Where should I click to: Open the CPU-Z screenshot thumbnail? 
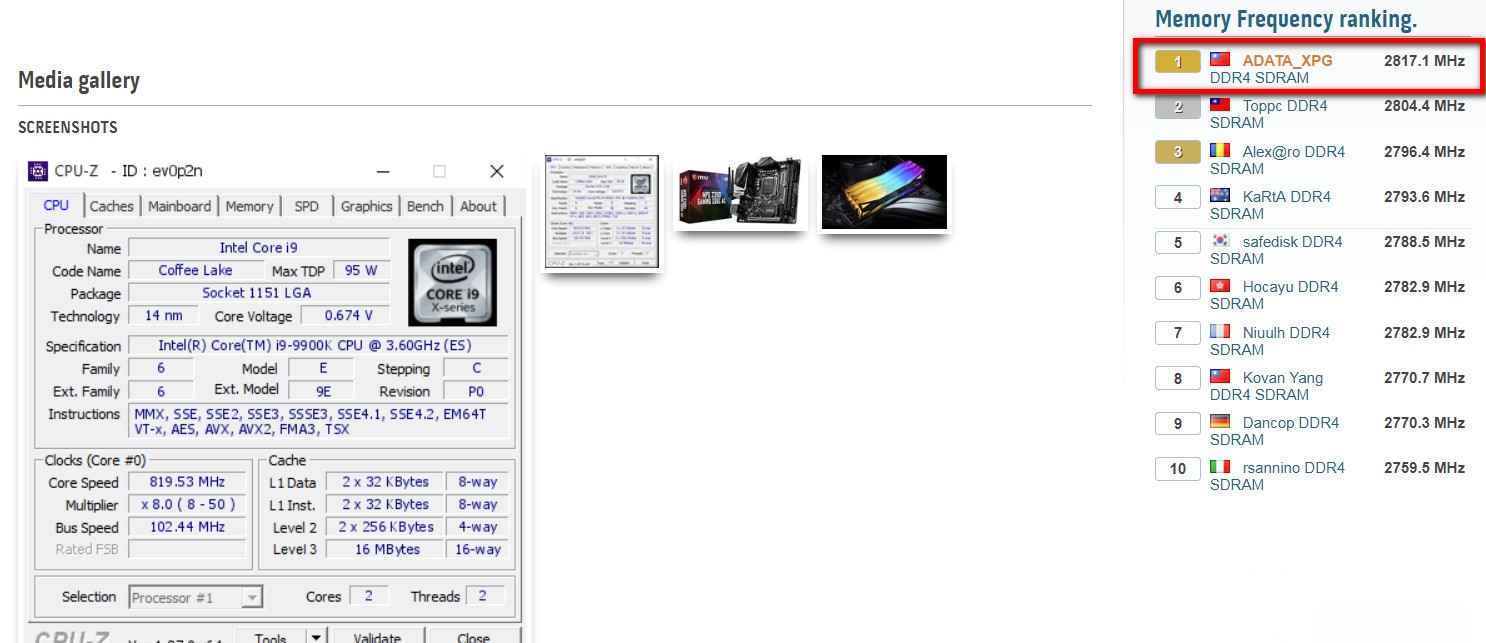pos(602,212)
